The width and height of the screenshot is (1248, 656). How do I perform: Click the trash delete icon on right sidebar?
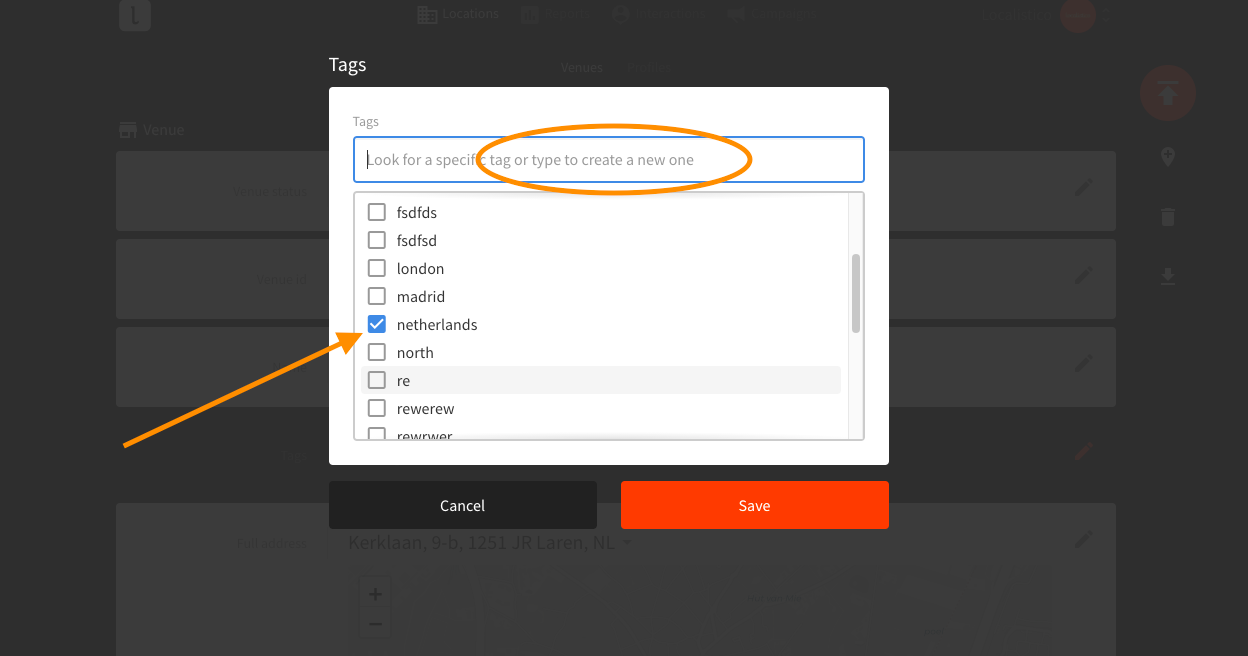(x=1168, y=217)
